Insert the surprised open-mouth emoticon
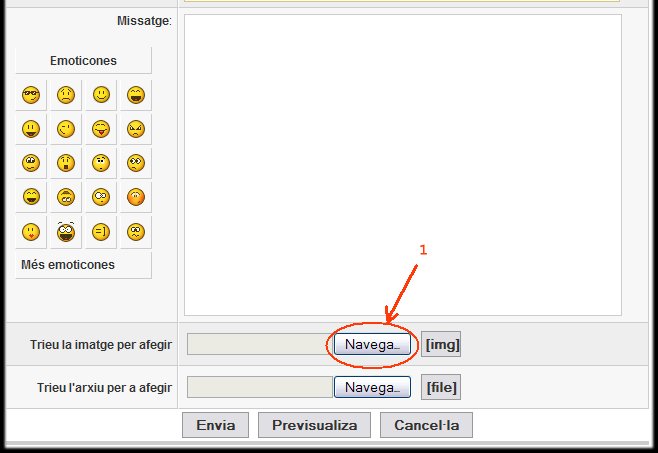 [66, 163]
